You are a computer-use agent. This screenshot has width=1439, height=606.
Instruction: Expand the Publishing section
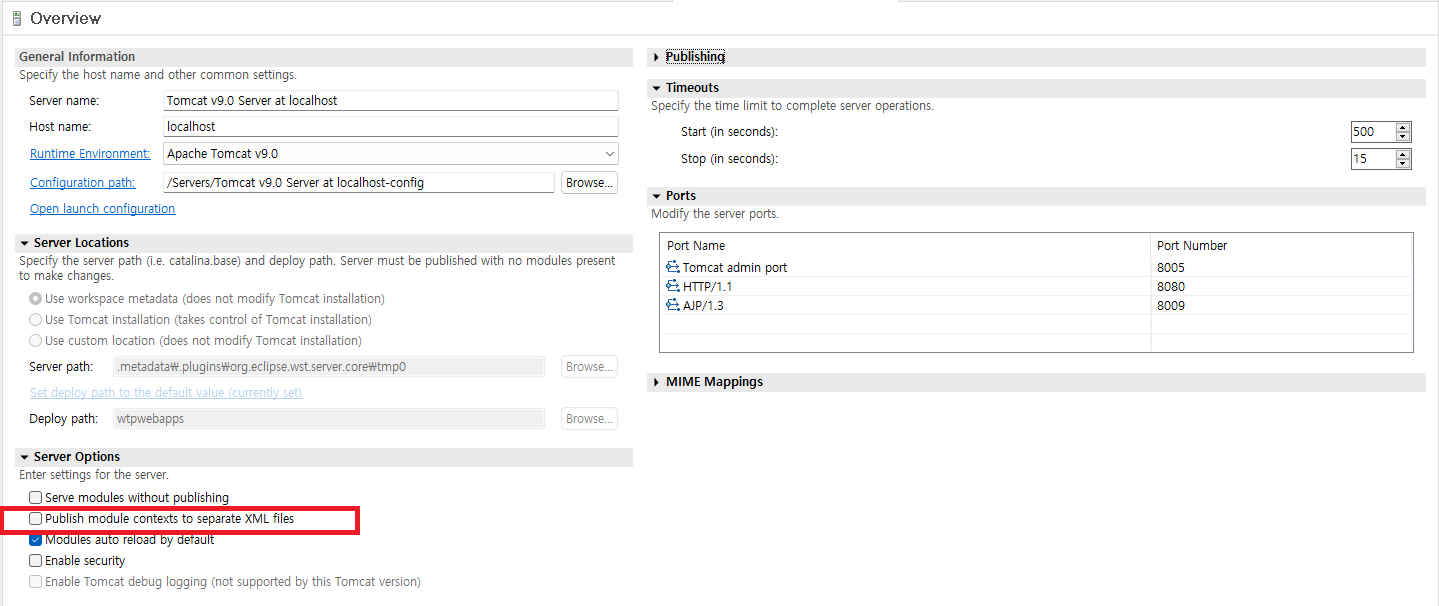[656, 57]
